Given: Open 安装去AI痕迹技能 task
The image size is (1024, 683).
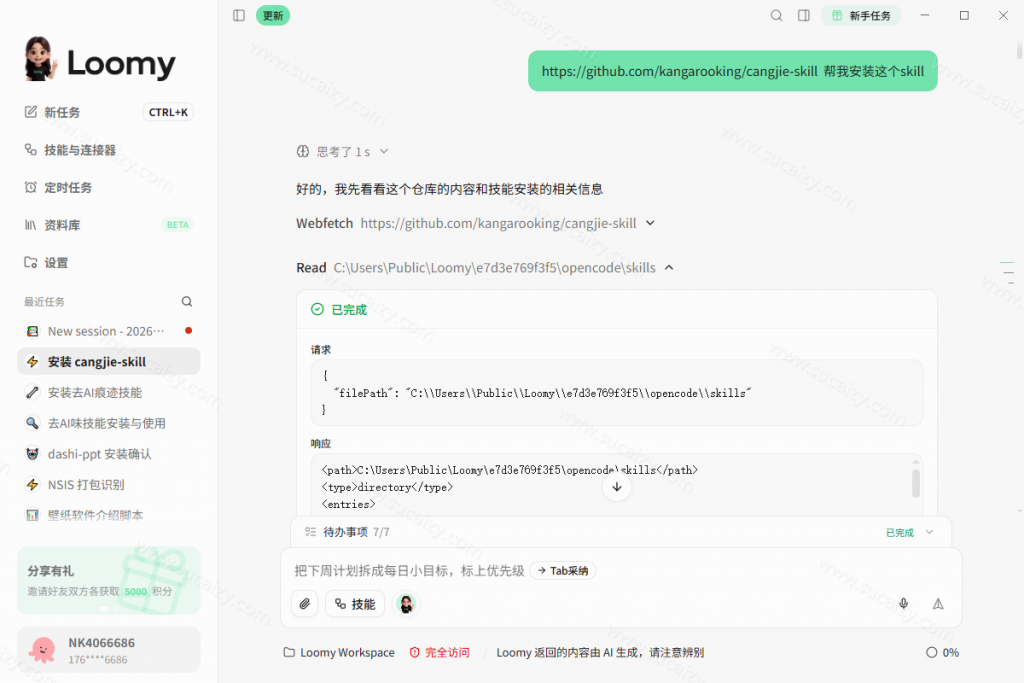Looking at the screenshot, I should point(108,392).
